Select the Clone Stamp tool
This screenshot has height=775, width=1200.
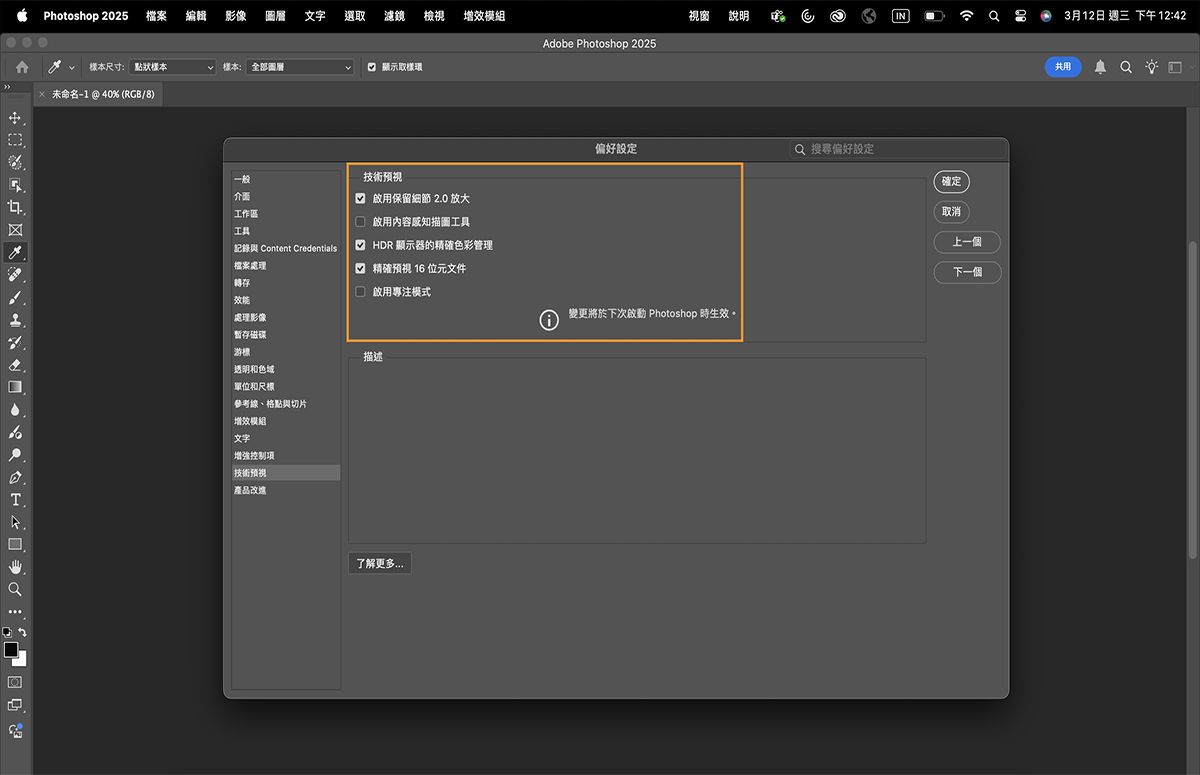point(15,323)
